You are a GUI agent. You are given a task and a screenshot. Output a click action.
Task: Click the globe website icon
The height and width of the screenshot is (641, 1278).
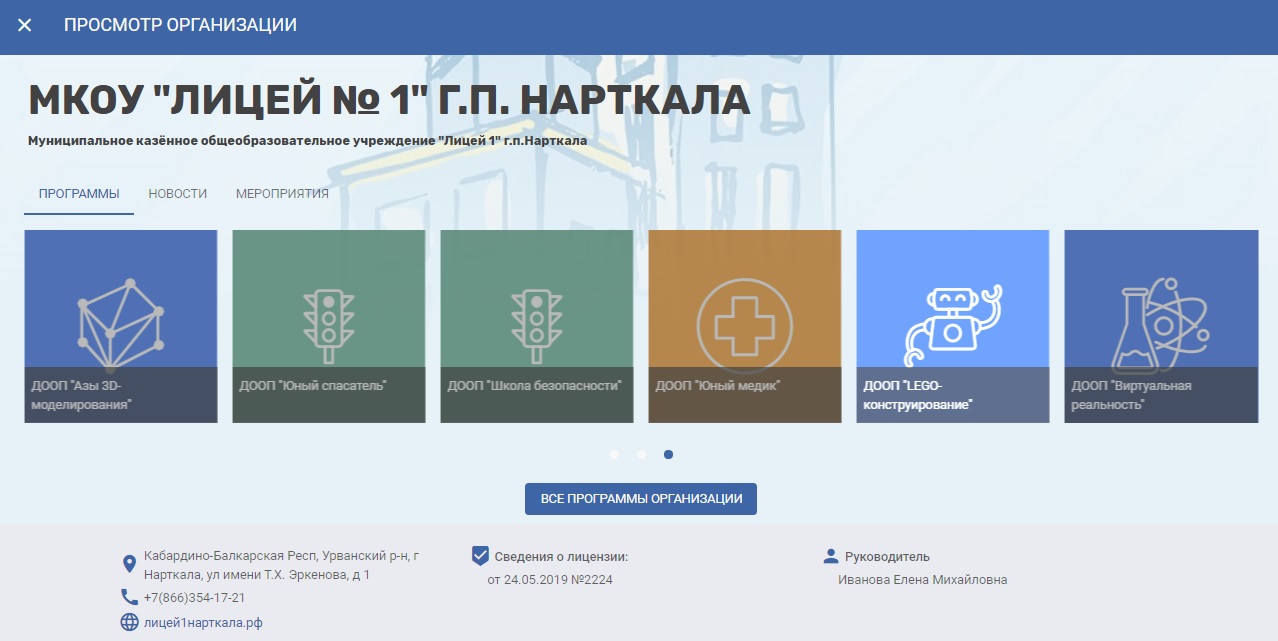coord(129,622)
